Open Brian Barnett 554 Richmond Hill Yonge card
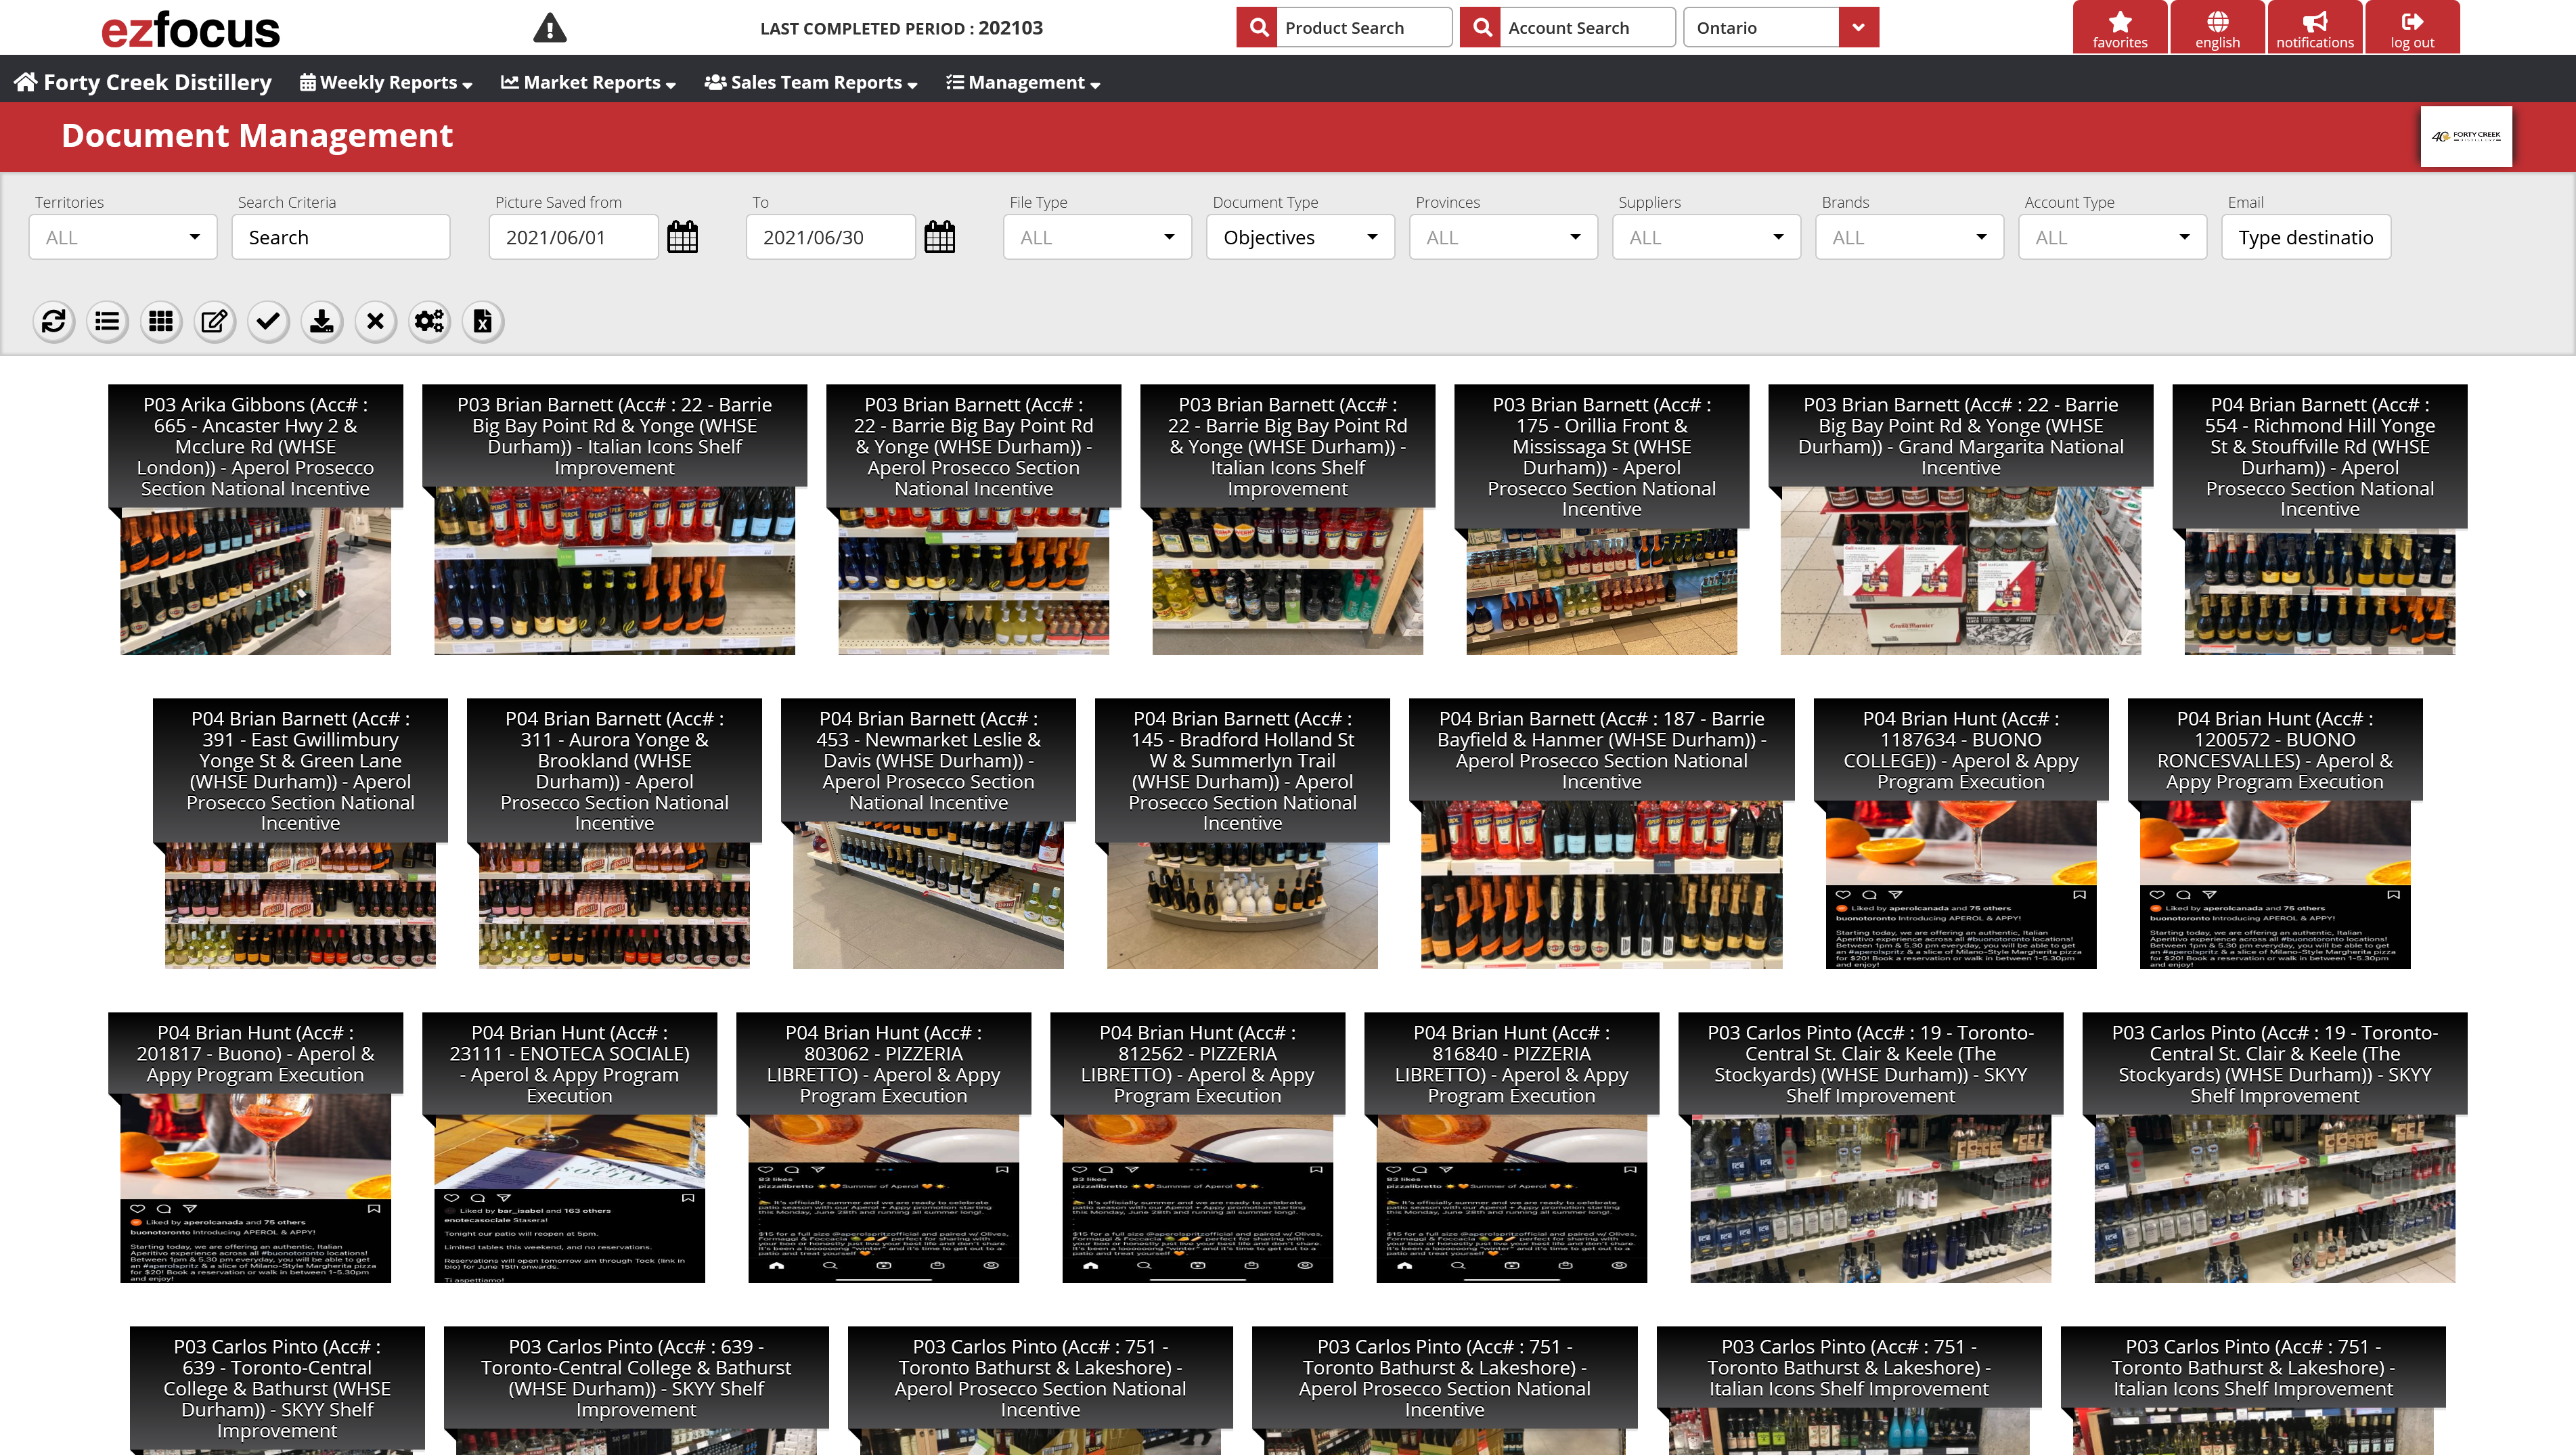The image size is (2576, 1455). click(x=2319, y=520)
